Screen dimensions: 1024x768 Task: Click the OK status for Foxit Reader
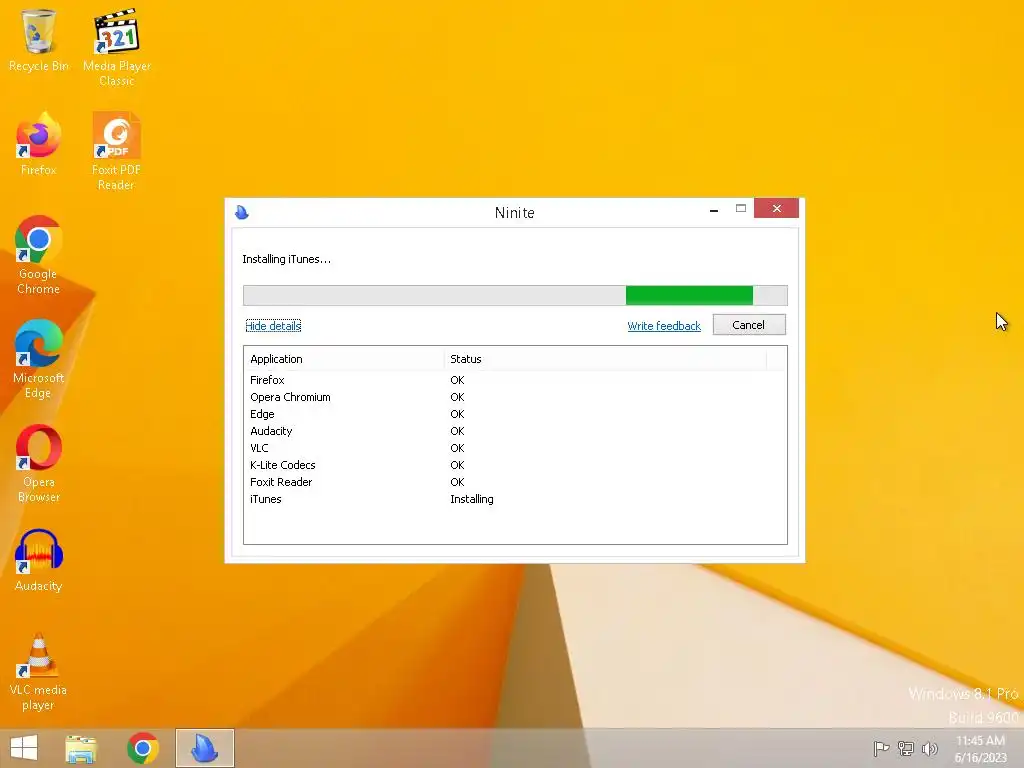(457, 482)
